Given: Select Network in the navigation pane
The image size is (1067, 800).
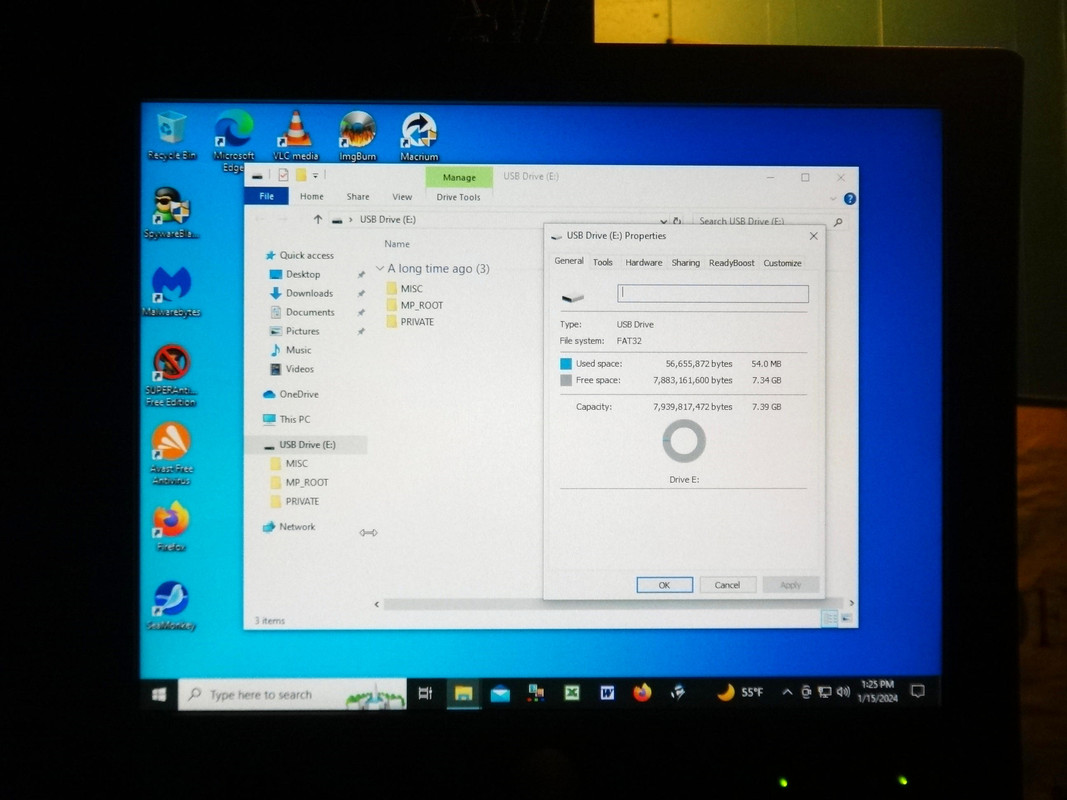Looking at the screenshot, I should coord(289,527).
